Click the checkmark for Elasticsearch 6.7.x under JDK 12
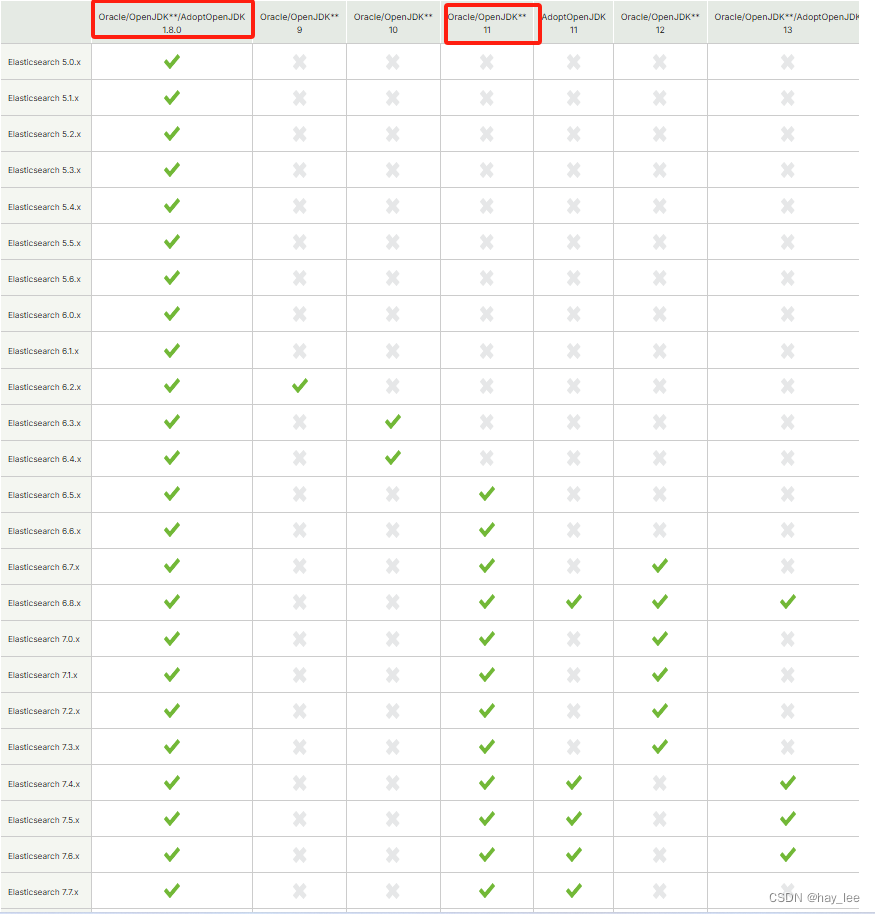The width and height of the screenshot is (875, 914). point(658,566)
